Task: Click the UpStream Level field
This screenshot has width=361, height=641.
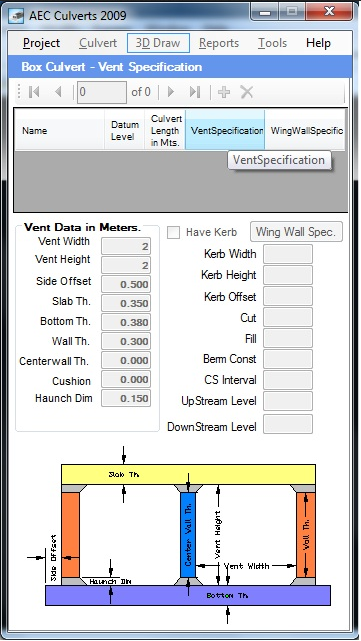Action: [x=288, y=401]
